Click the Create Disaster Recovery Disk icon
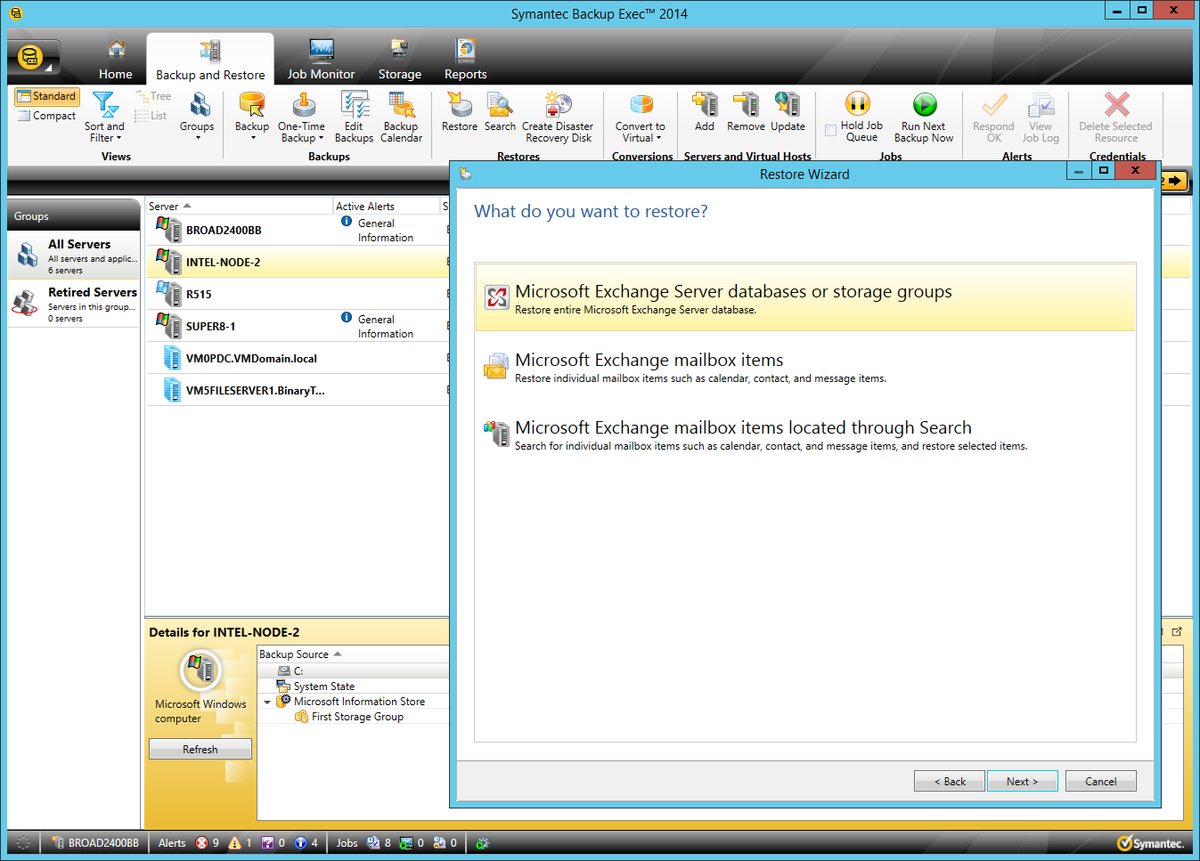1200x861 pixels. pos(557,113)
